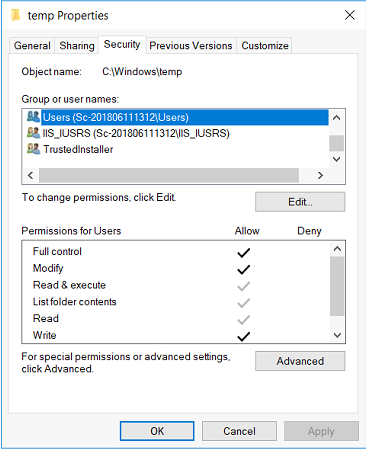
Task: Click right arrow of horizontal scrollbar
Action: (320, 175)
